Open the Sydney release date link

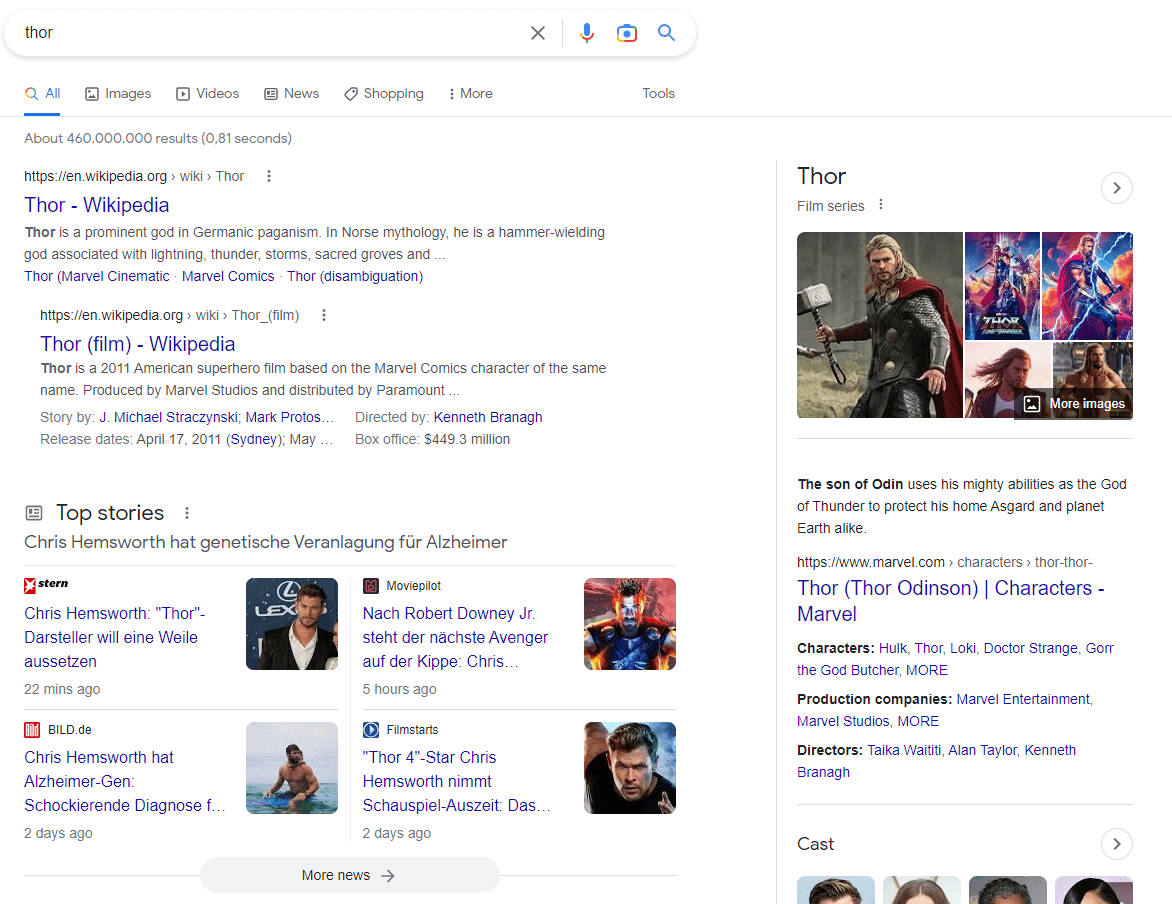click(x=253, y=440)
